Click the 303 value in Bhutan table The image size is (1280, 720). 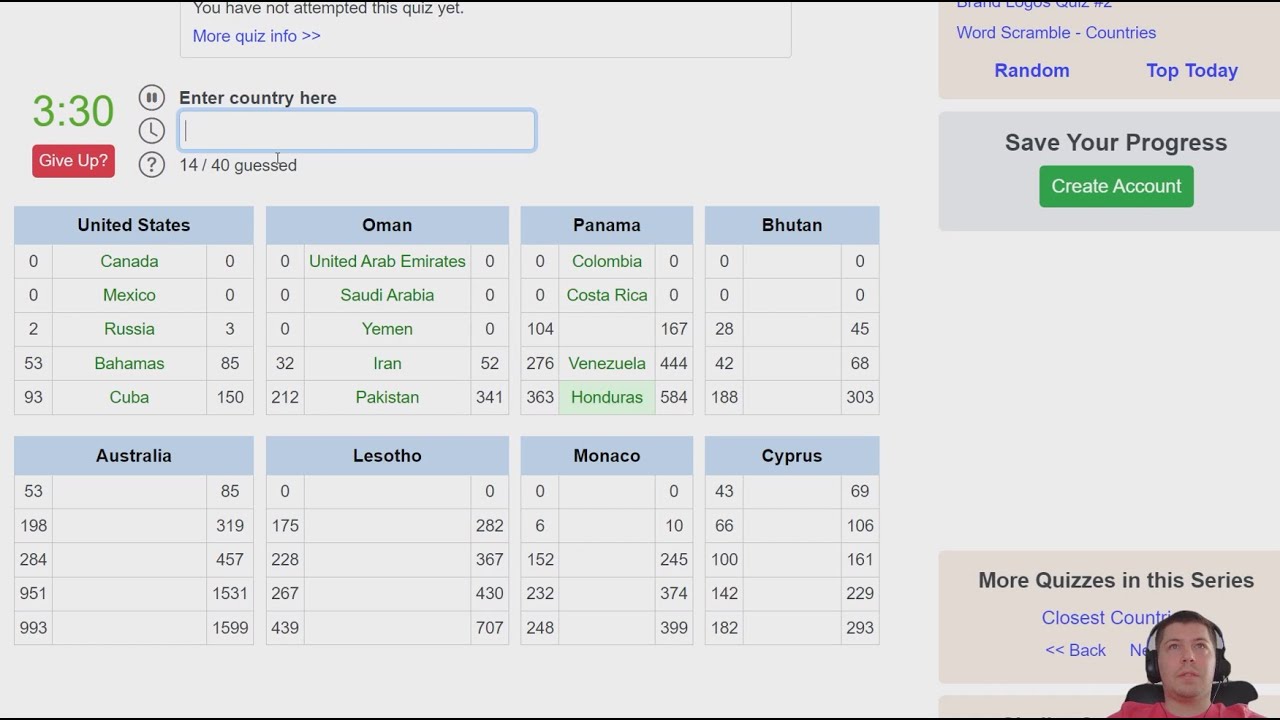[860, 397]
